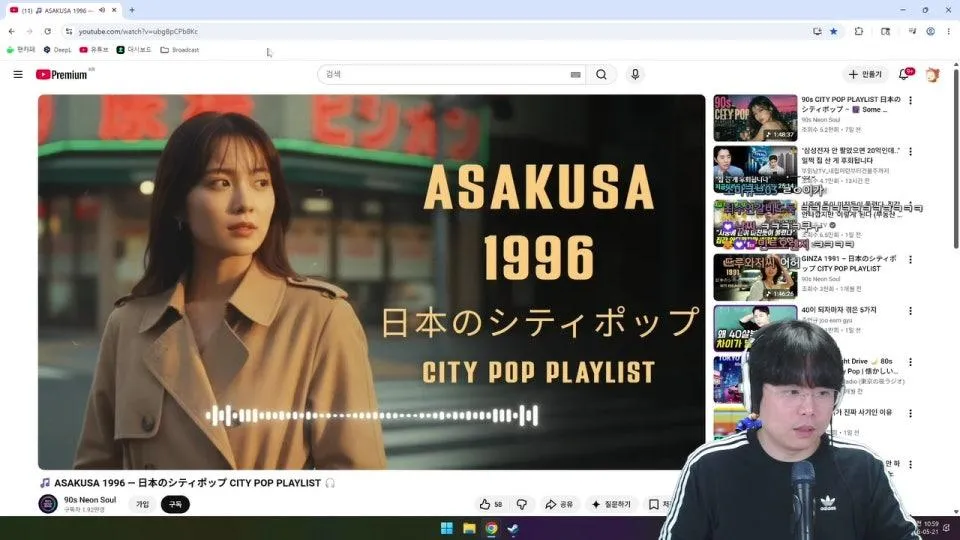Click the 공유 share button
The width and height of the screenshot is (960, 540).
[559, 504]
